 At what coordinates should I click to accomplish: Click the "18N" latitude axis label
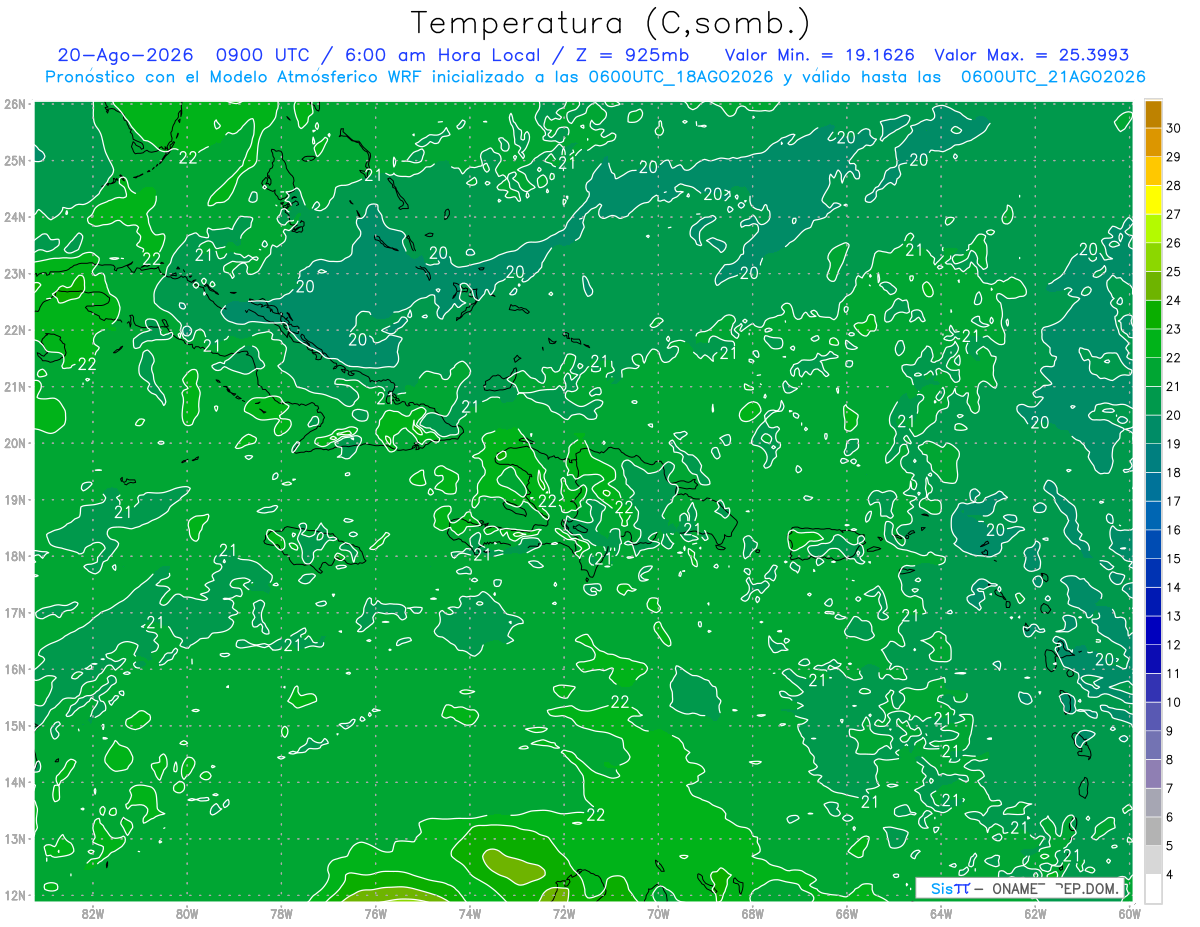coord(14,556)
